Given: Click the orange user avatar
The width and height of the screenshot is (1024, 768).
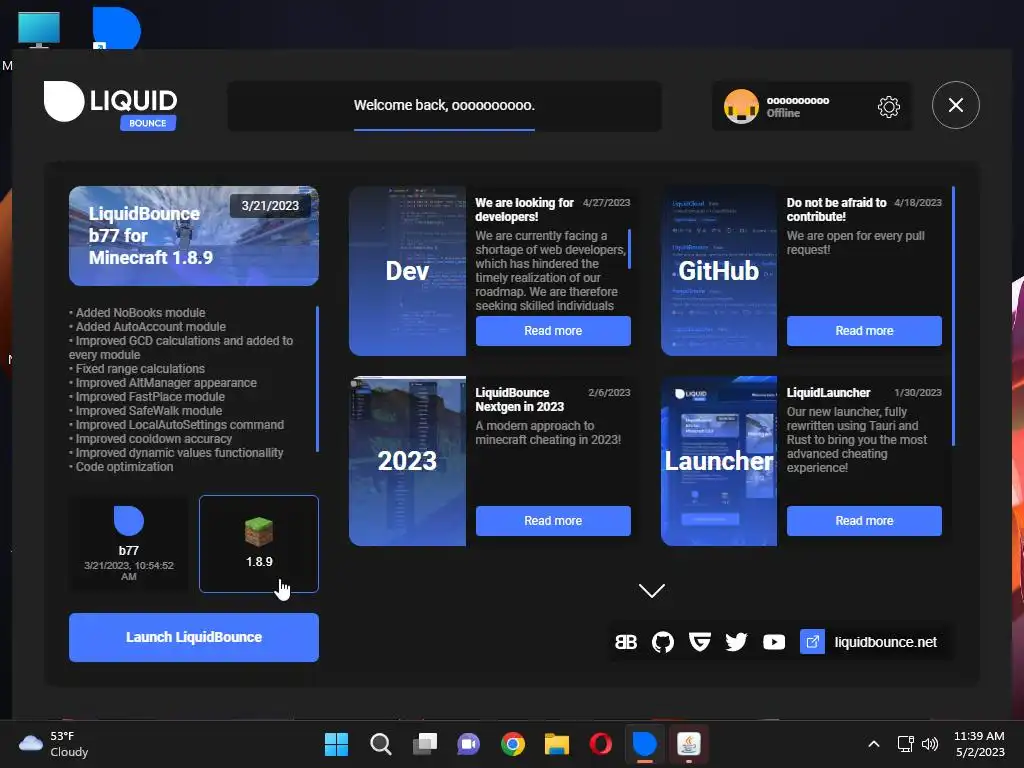Looking at the screenshot, I should [741, 106].
